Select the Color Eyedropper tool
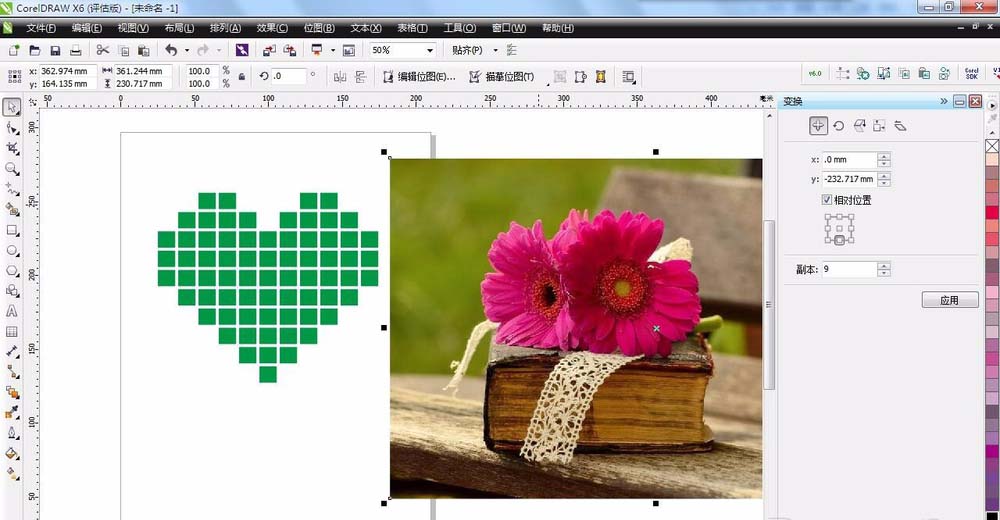 click(11, 412)
